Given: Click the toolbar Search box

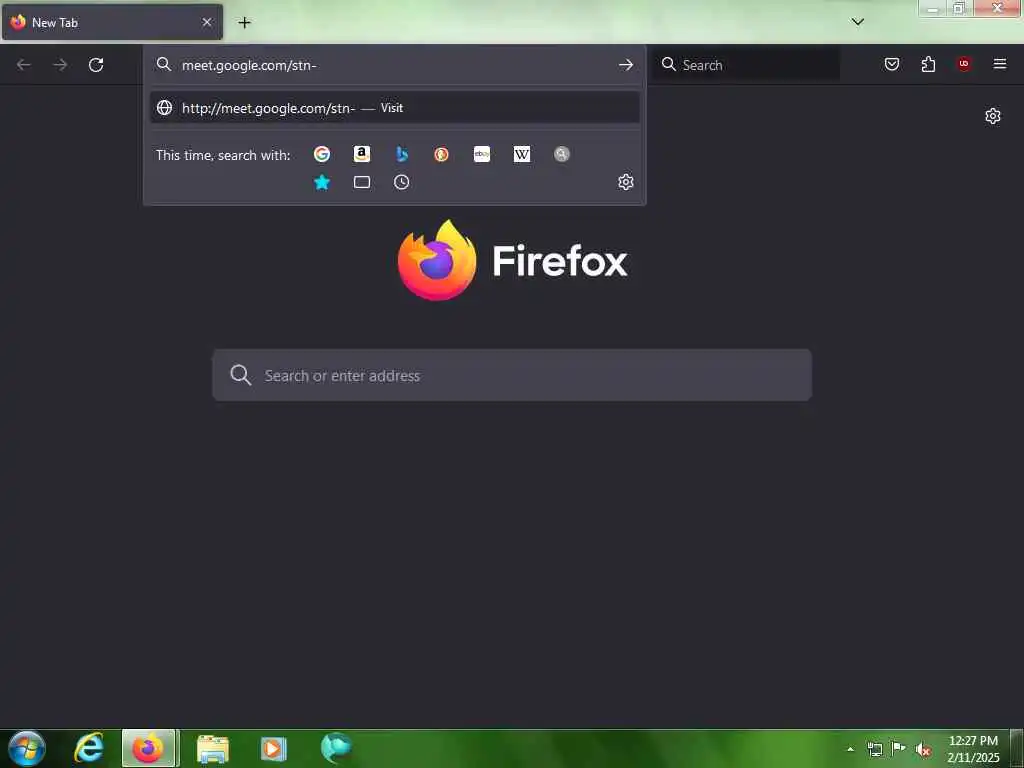Looking at the screenshot, I should click(746, 65).
